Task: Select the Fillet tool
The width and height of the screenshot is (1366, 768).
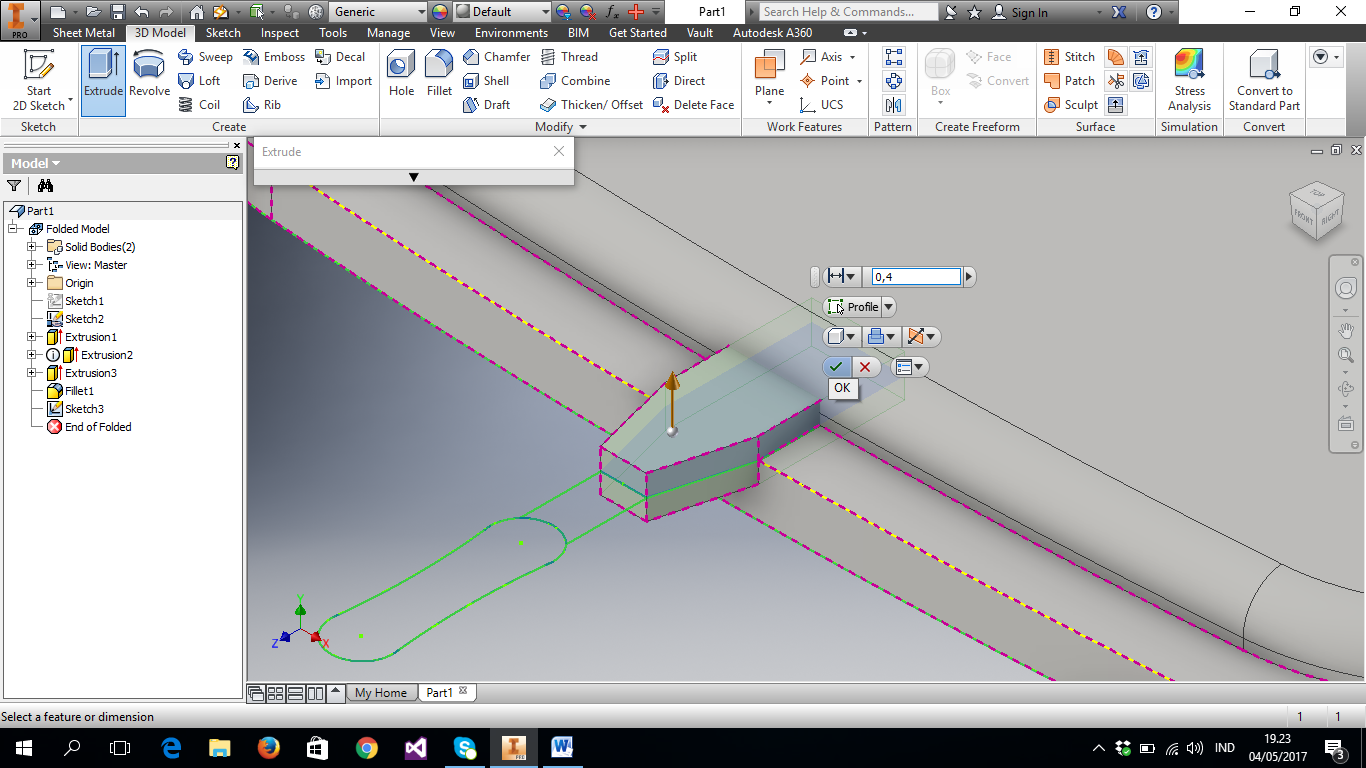Action: pos(439,80)
